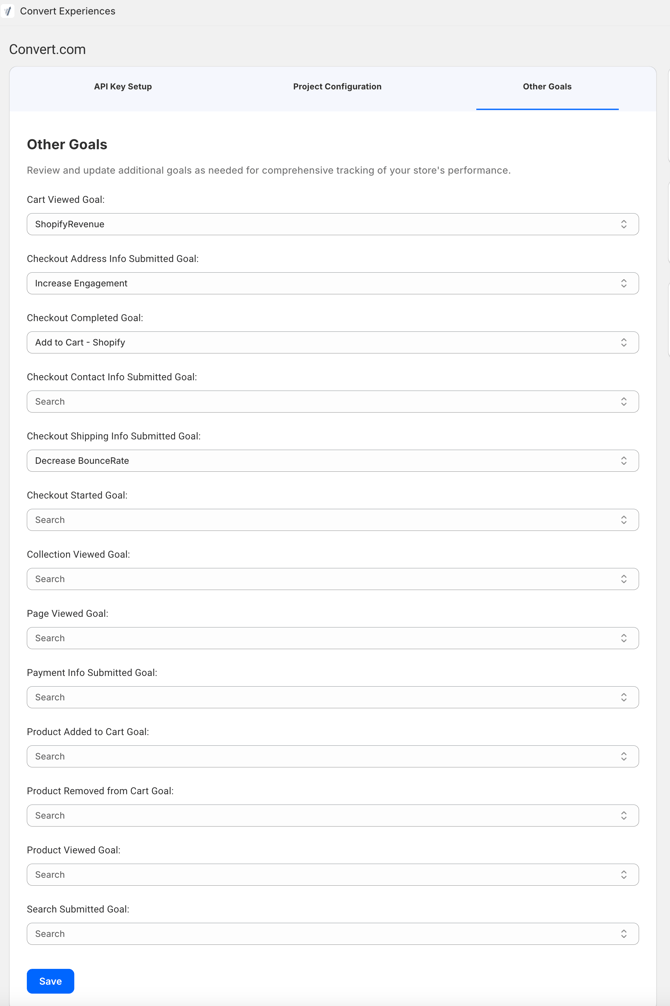Click the ShopifyRevenue value in Cart Viewed
670x1006 pixels.
[x=69, y=224]
